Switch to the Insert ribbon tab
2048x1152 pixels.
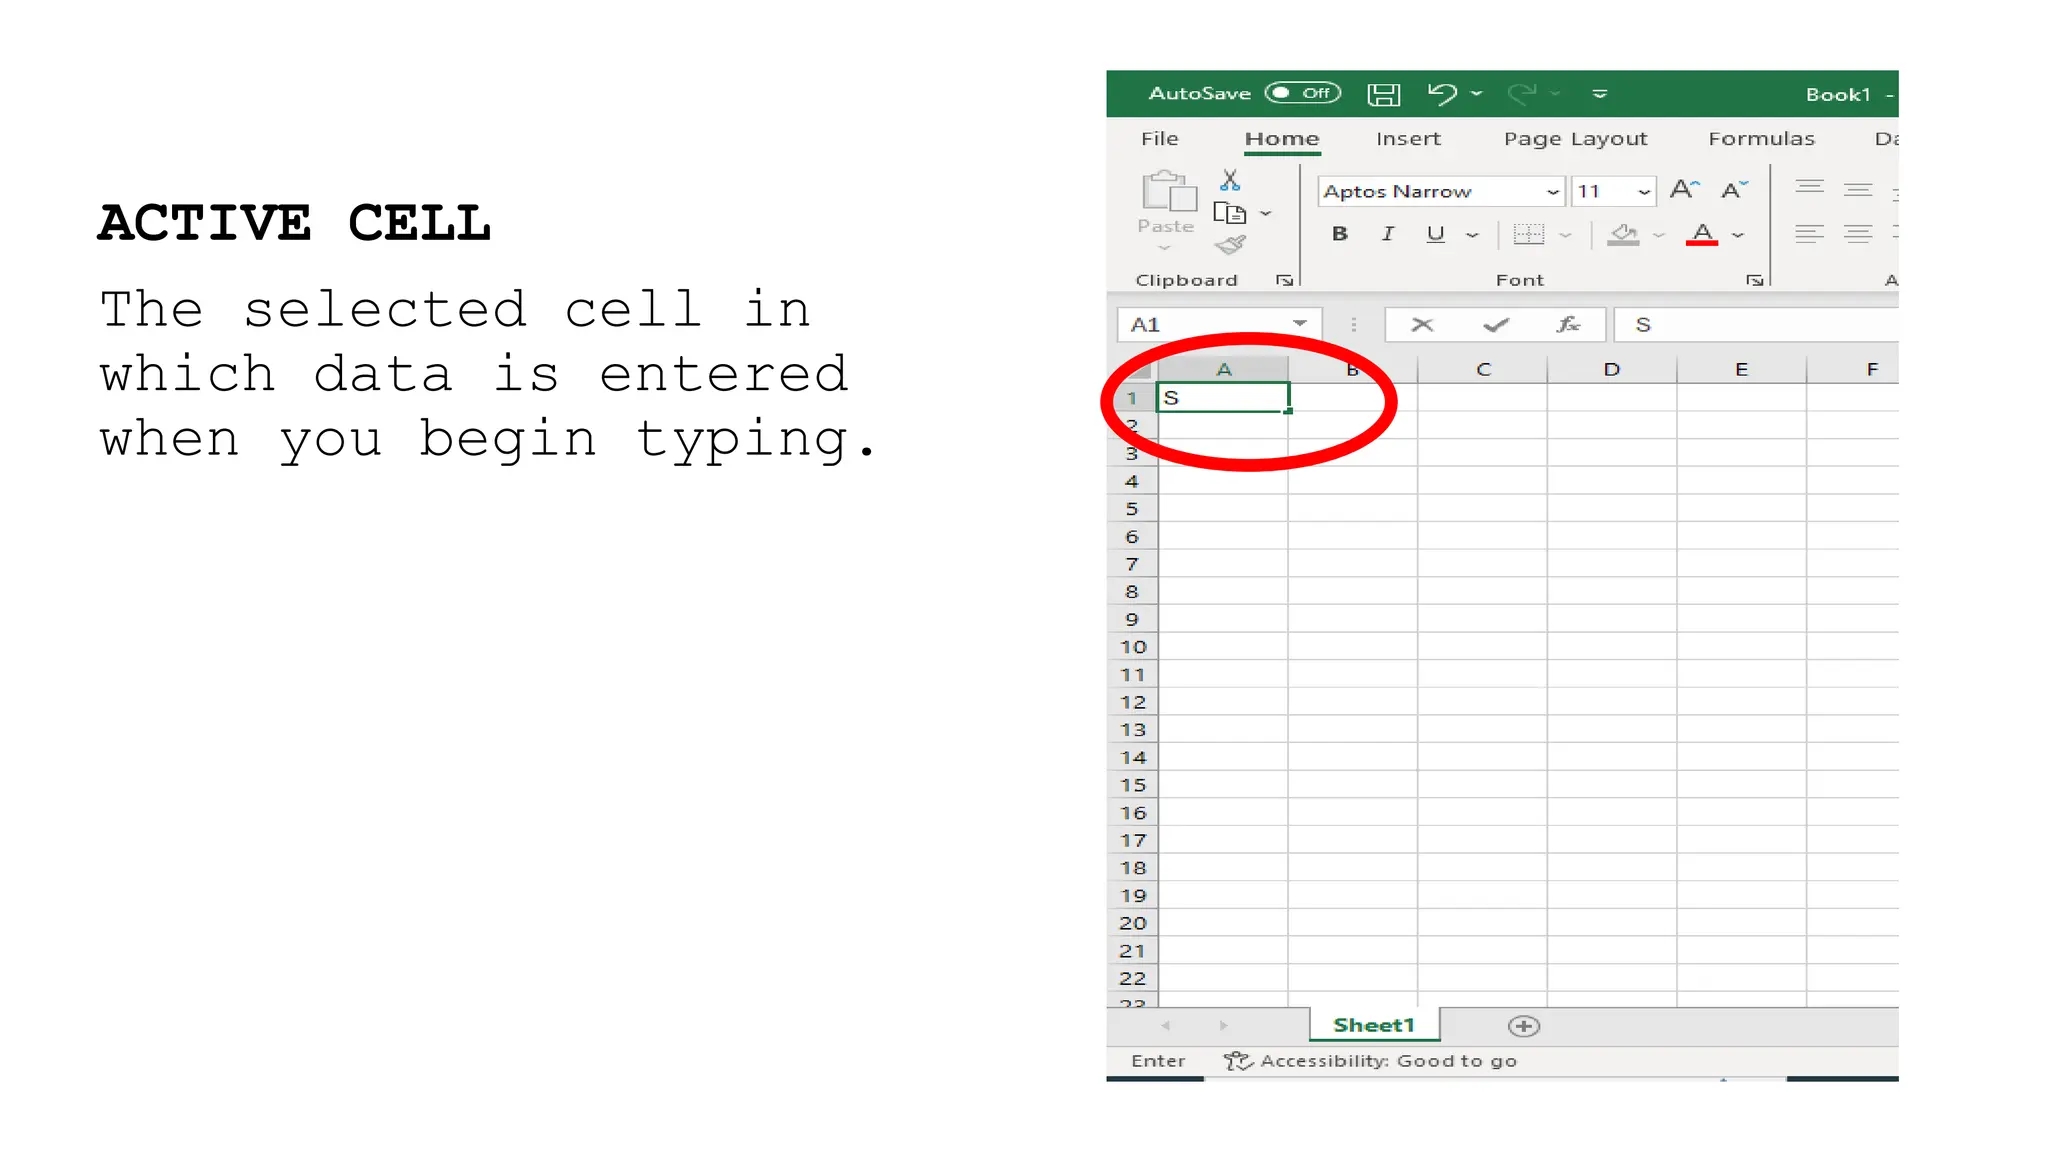click(1408, 139)
